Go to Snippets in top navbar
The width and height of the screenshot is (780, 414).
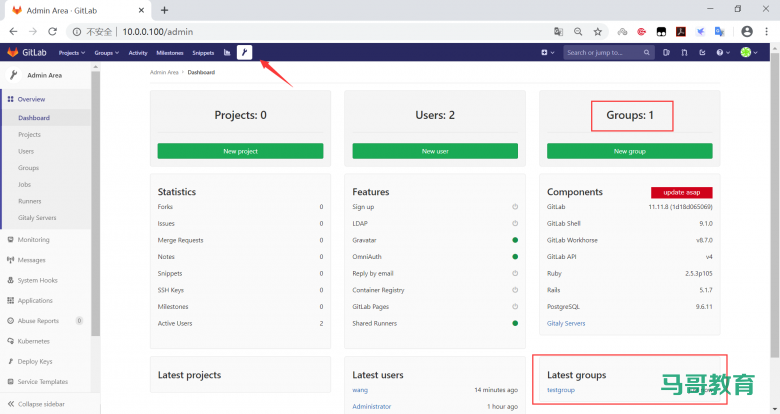coord(203,53)
